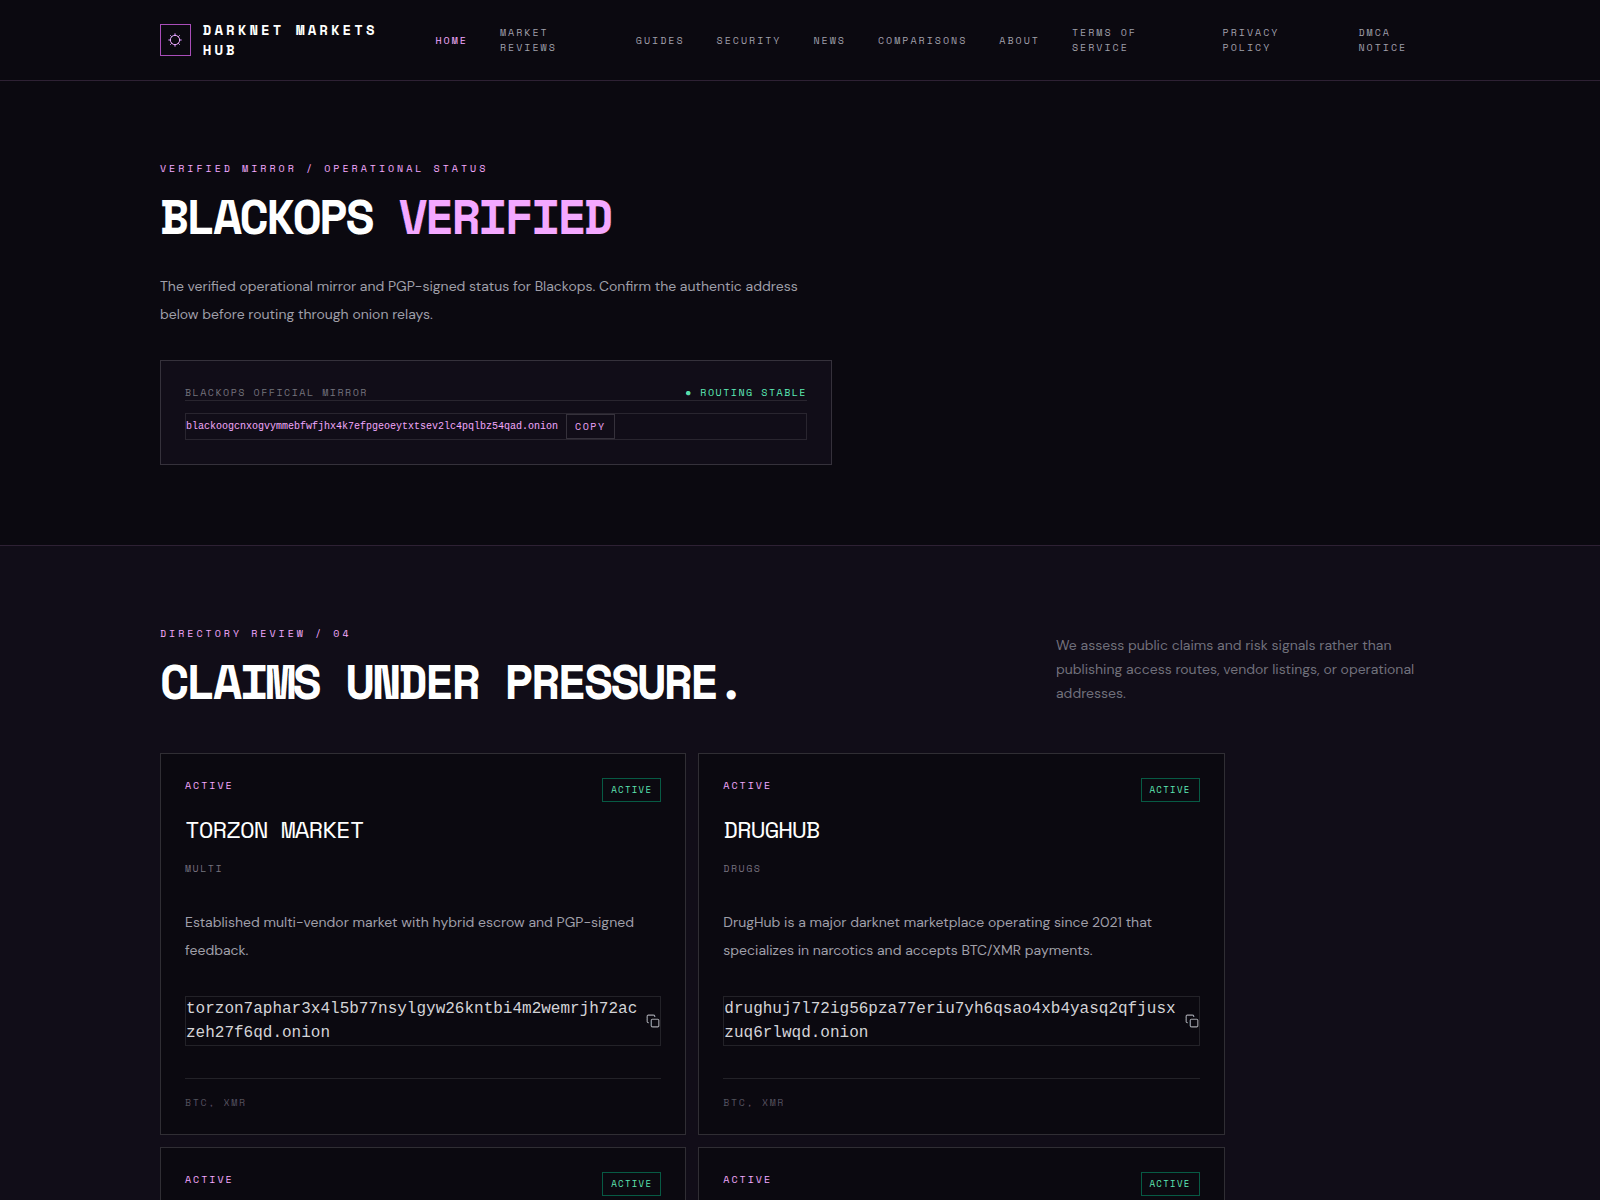Click the MULTI category label under Torzon Market
The image size is (1600, 1200).
click(x=204, y=869)
